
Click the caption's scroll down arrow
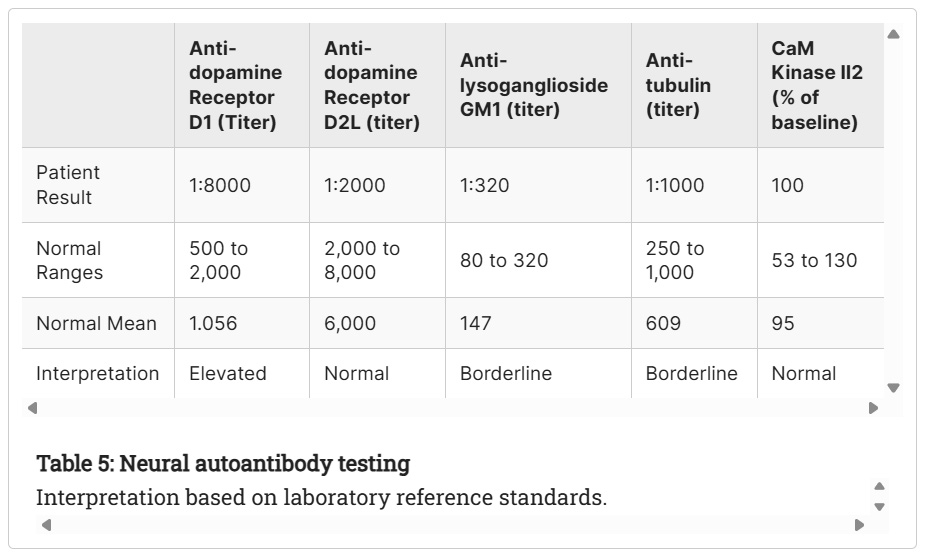pyautogui.click(x=879, y=506)
